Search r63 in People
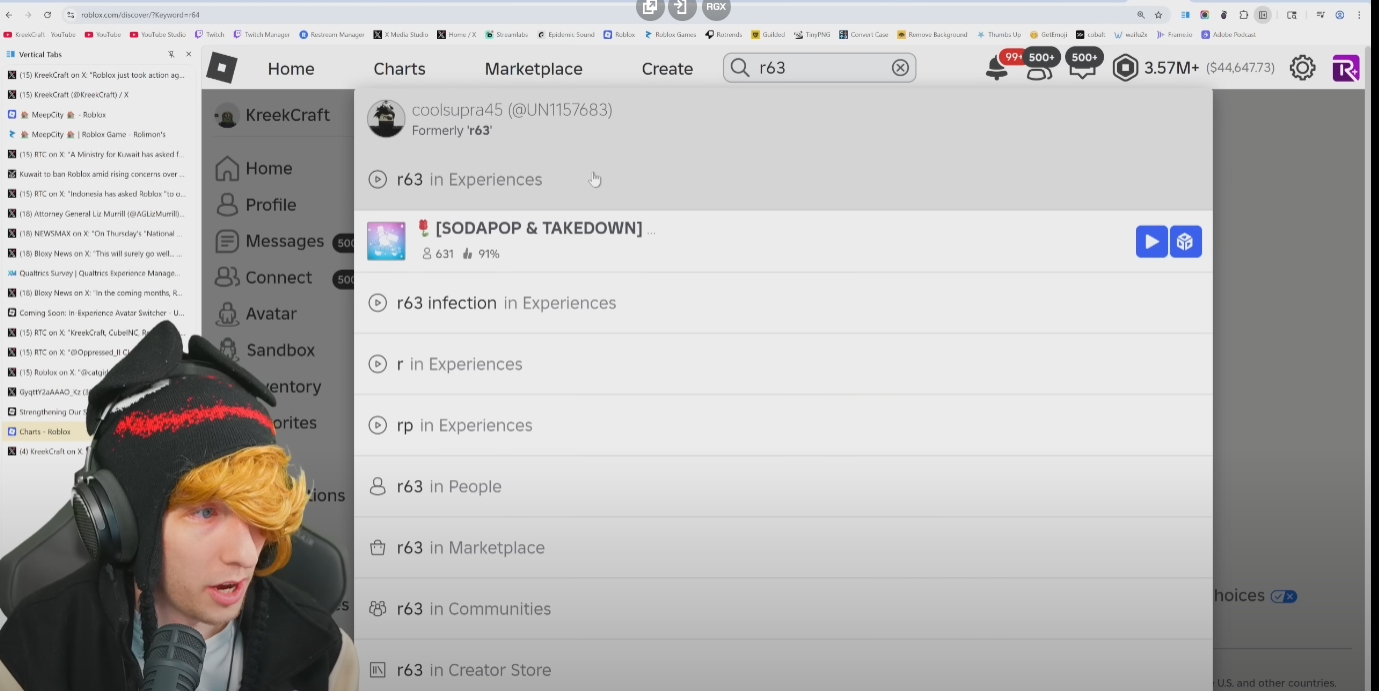1379x691 pixels. tap(783, 487)
